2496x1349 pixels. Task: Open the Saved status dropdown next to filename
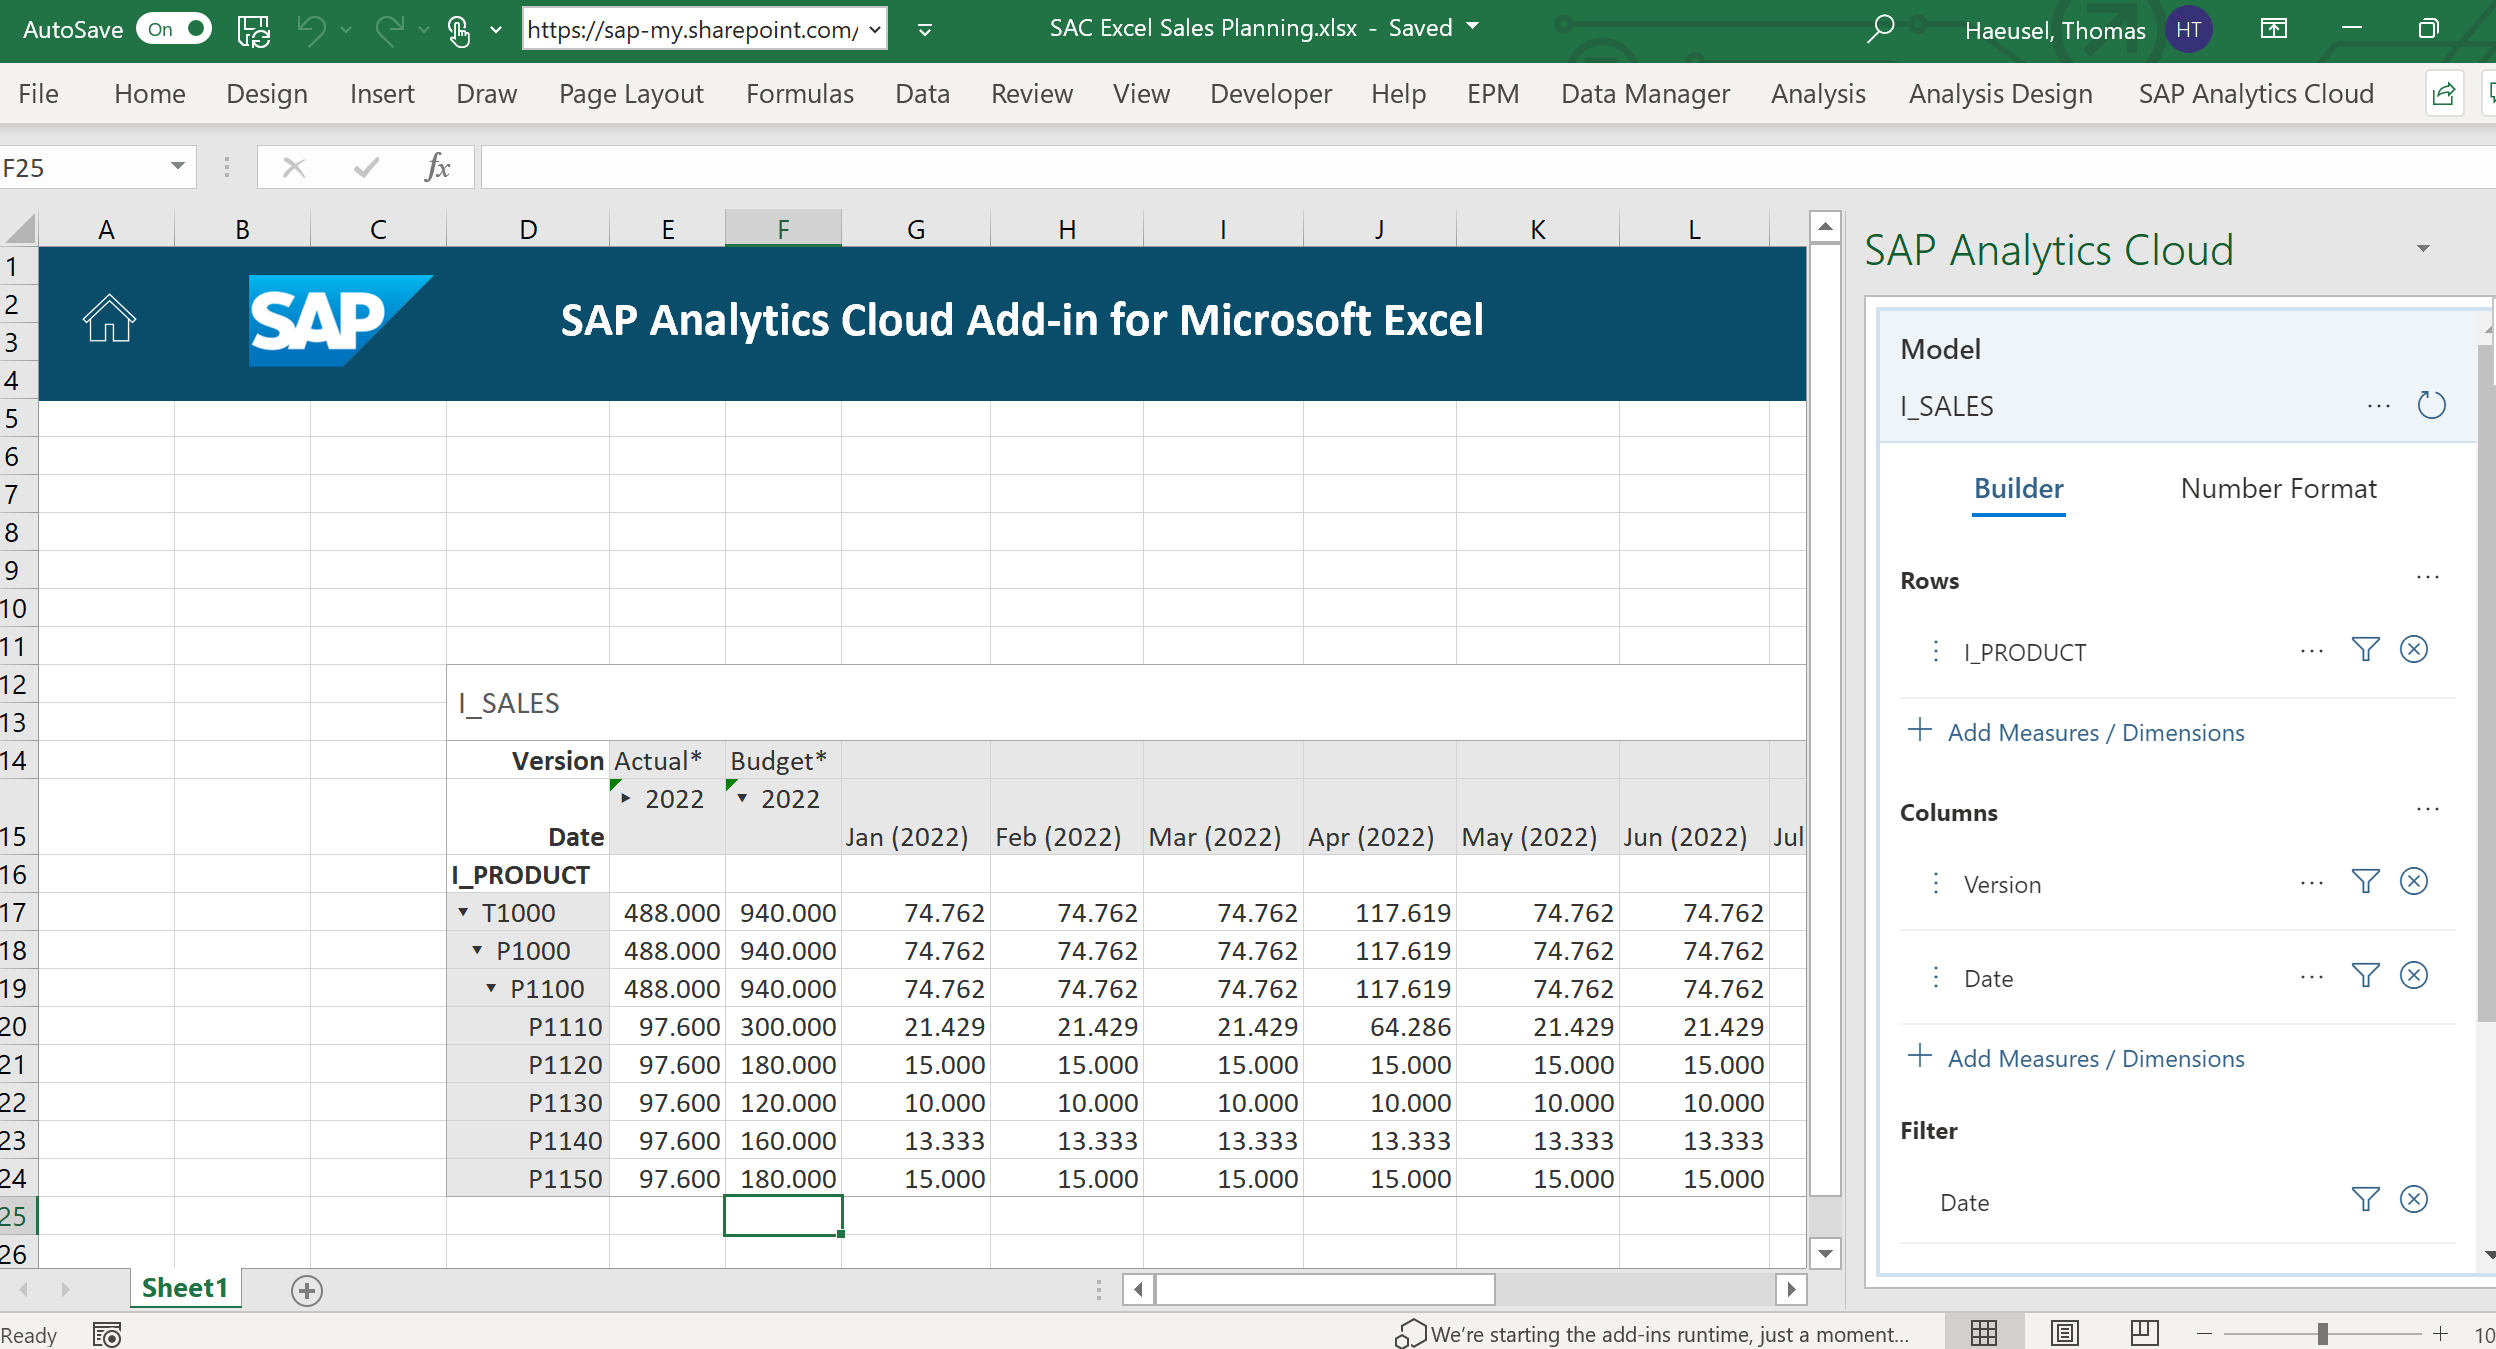pyautogui.click(x=1472, y=26)
